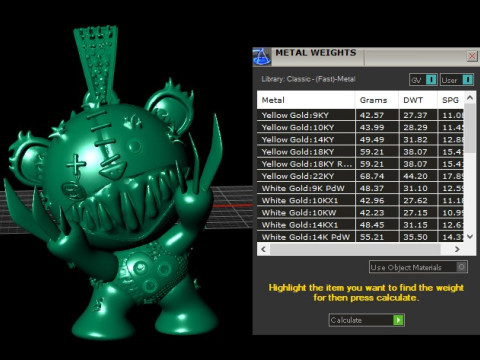The width and height of the screenshot is (480, 360).
Task: Toggle the User library switch
Action: point(457,80)
